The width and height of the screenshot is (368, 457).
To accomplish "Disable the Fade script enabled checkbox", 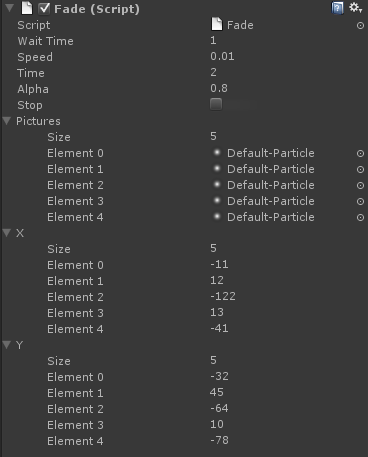I will coord(44,8).
